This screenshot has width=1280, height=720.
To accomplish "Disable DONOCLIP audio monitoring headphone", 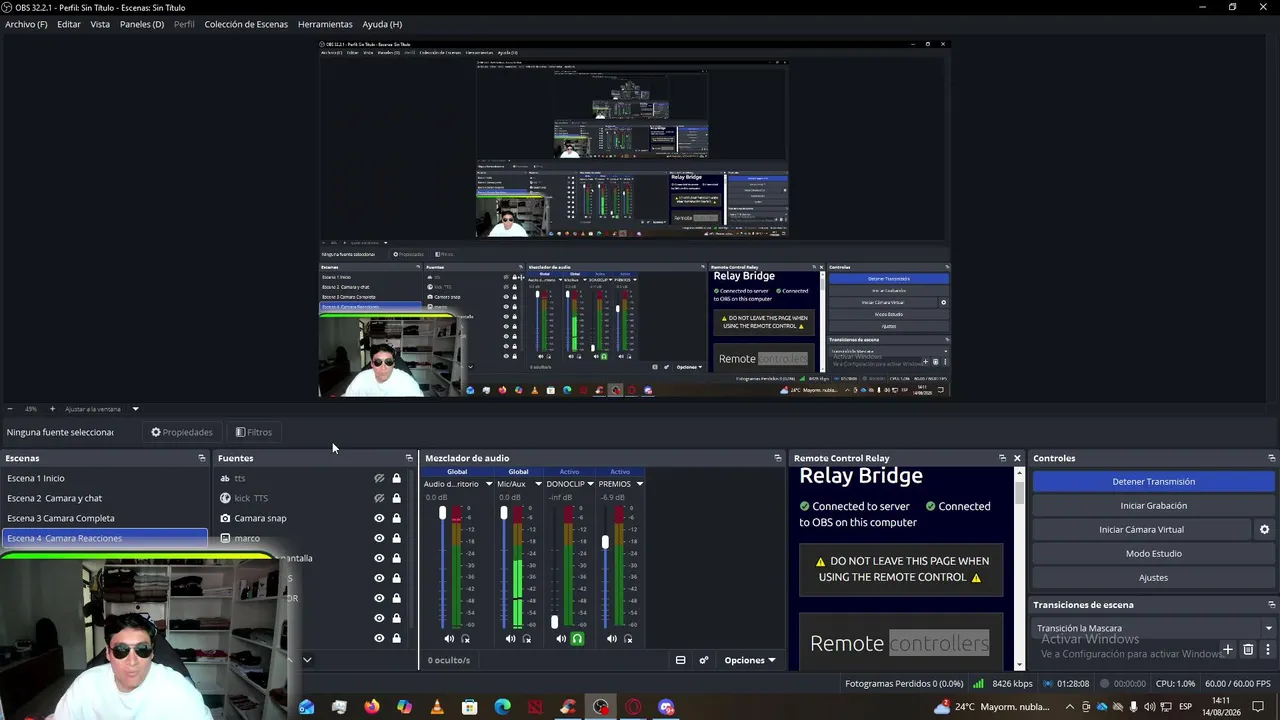I will click(x=577, y=638).
